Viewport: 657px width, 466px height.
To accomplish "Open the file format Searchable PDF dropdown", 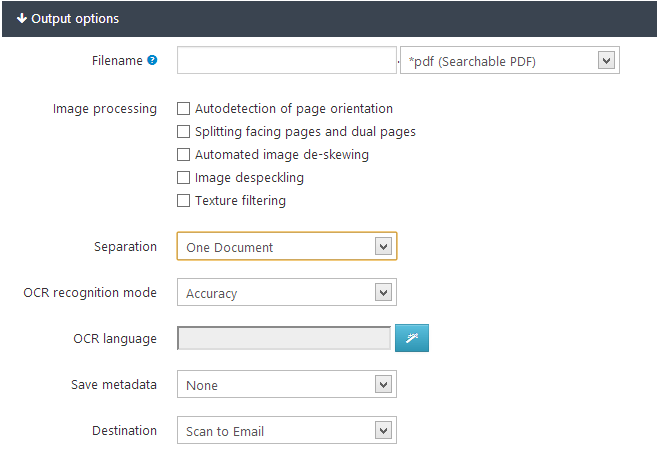I will click(509, 61).
